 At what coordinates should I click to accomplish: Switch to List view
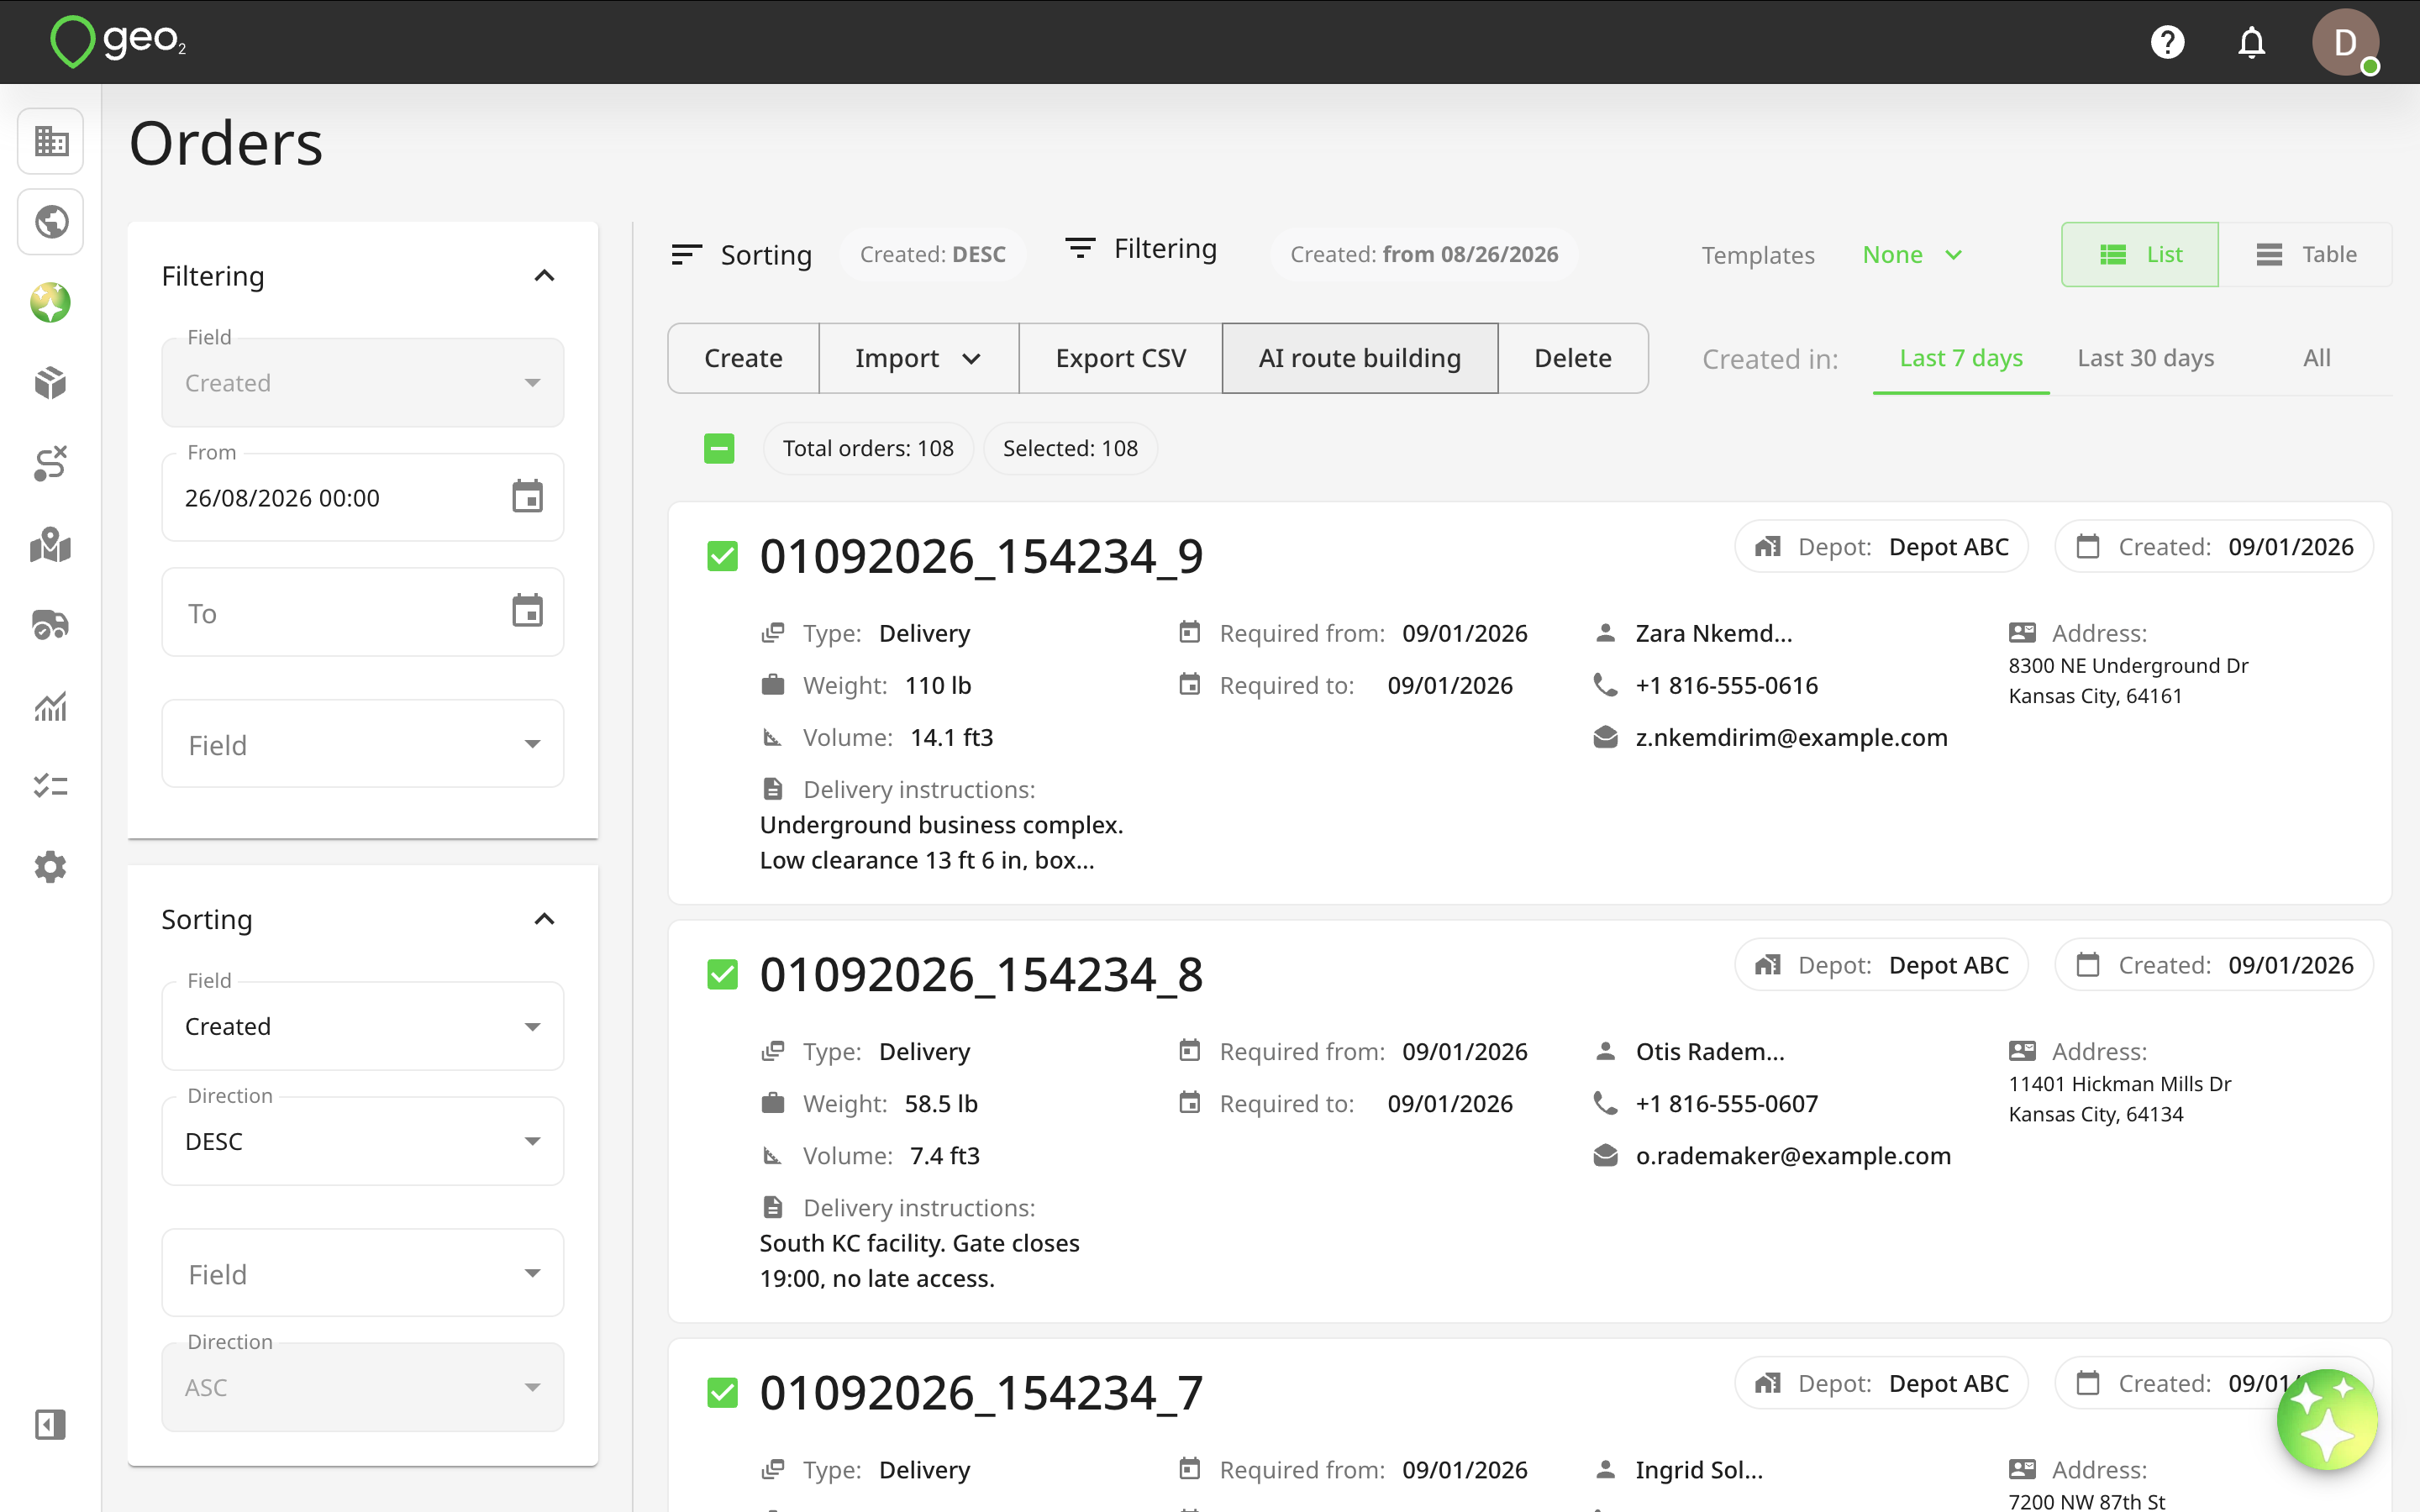tap(2140, 255)
